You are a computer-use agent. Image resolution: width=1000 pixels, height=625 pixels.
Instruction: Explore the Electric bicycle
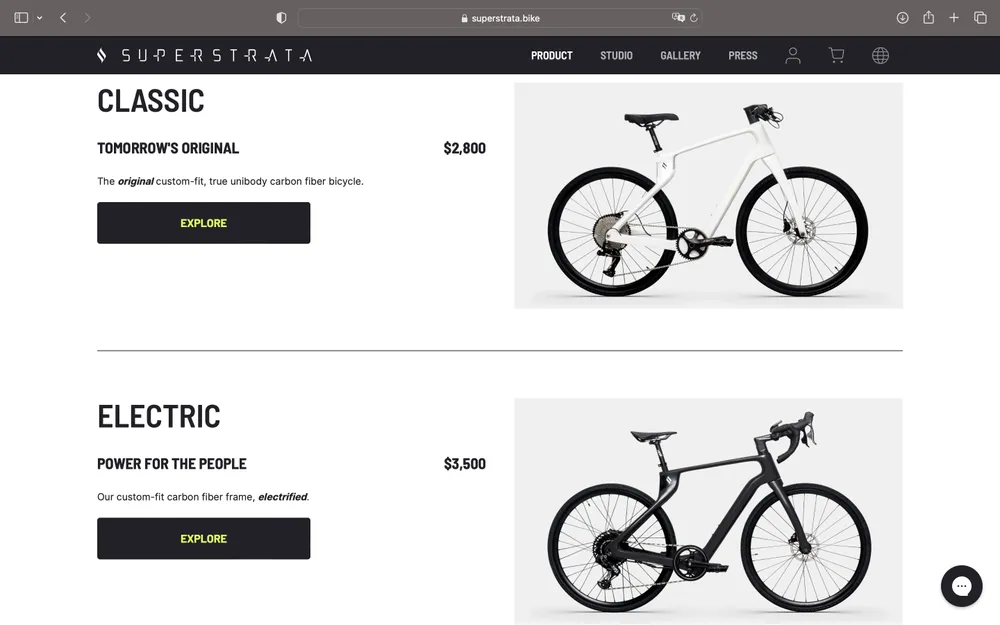tap(203, 539)
